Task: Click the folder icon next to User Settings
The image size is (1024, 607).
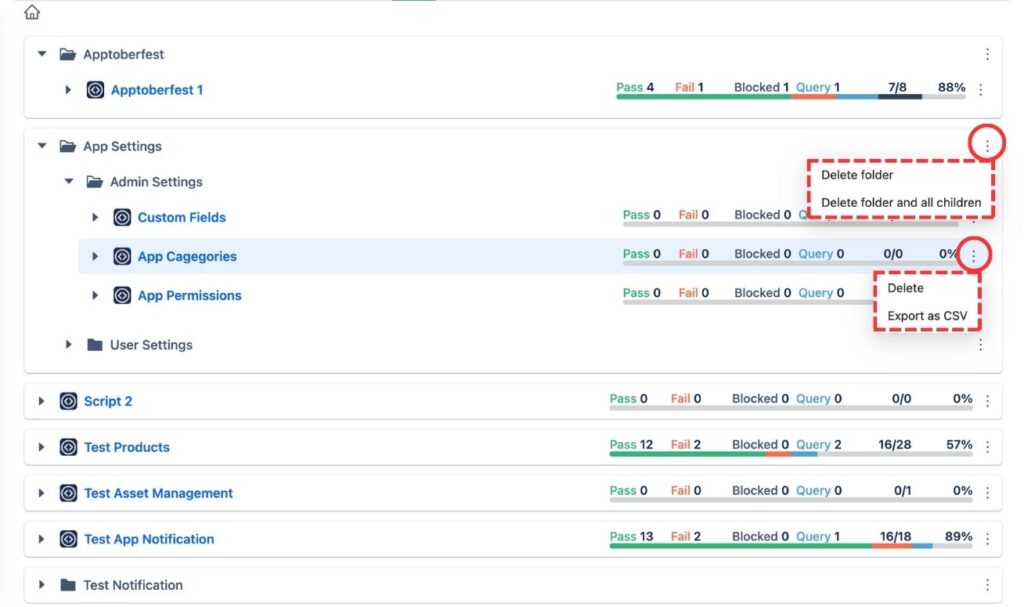Action: 95,345
